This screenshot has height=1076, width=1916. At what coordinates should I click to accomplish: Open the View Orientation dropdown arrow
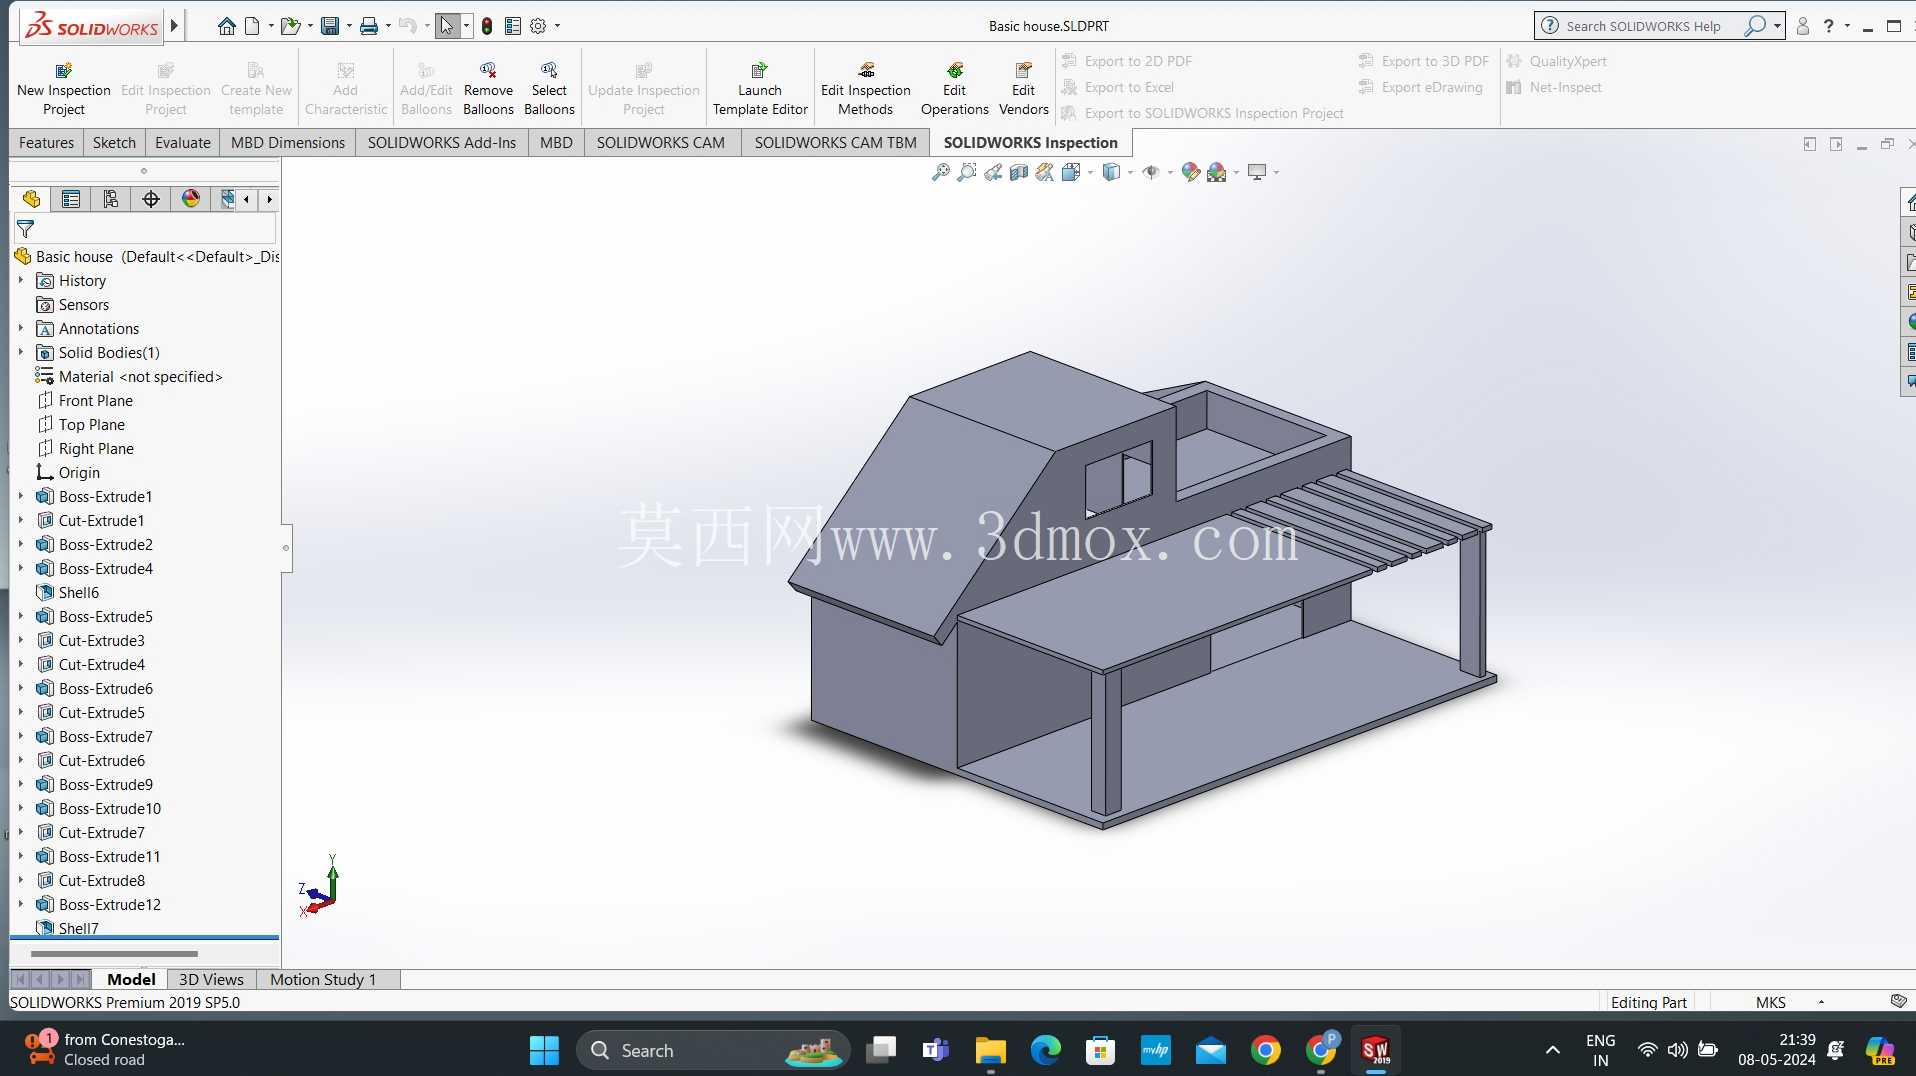coord(1090,172)
